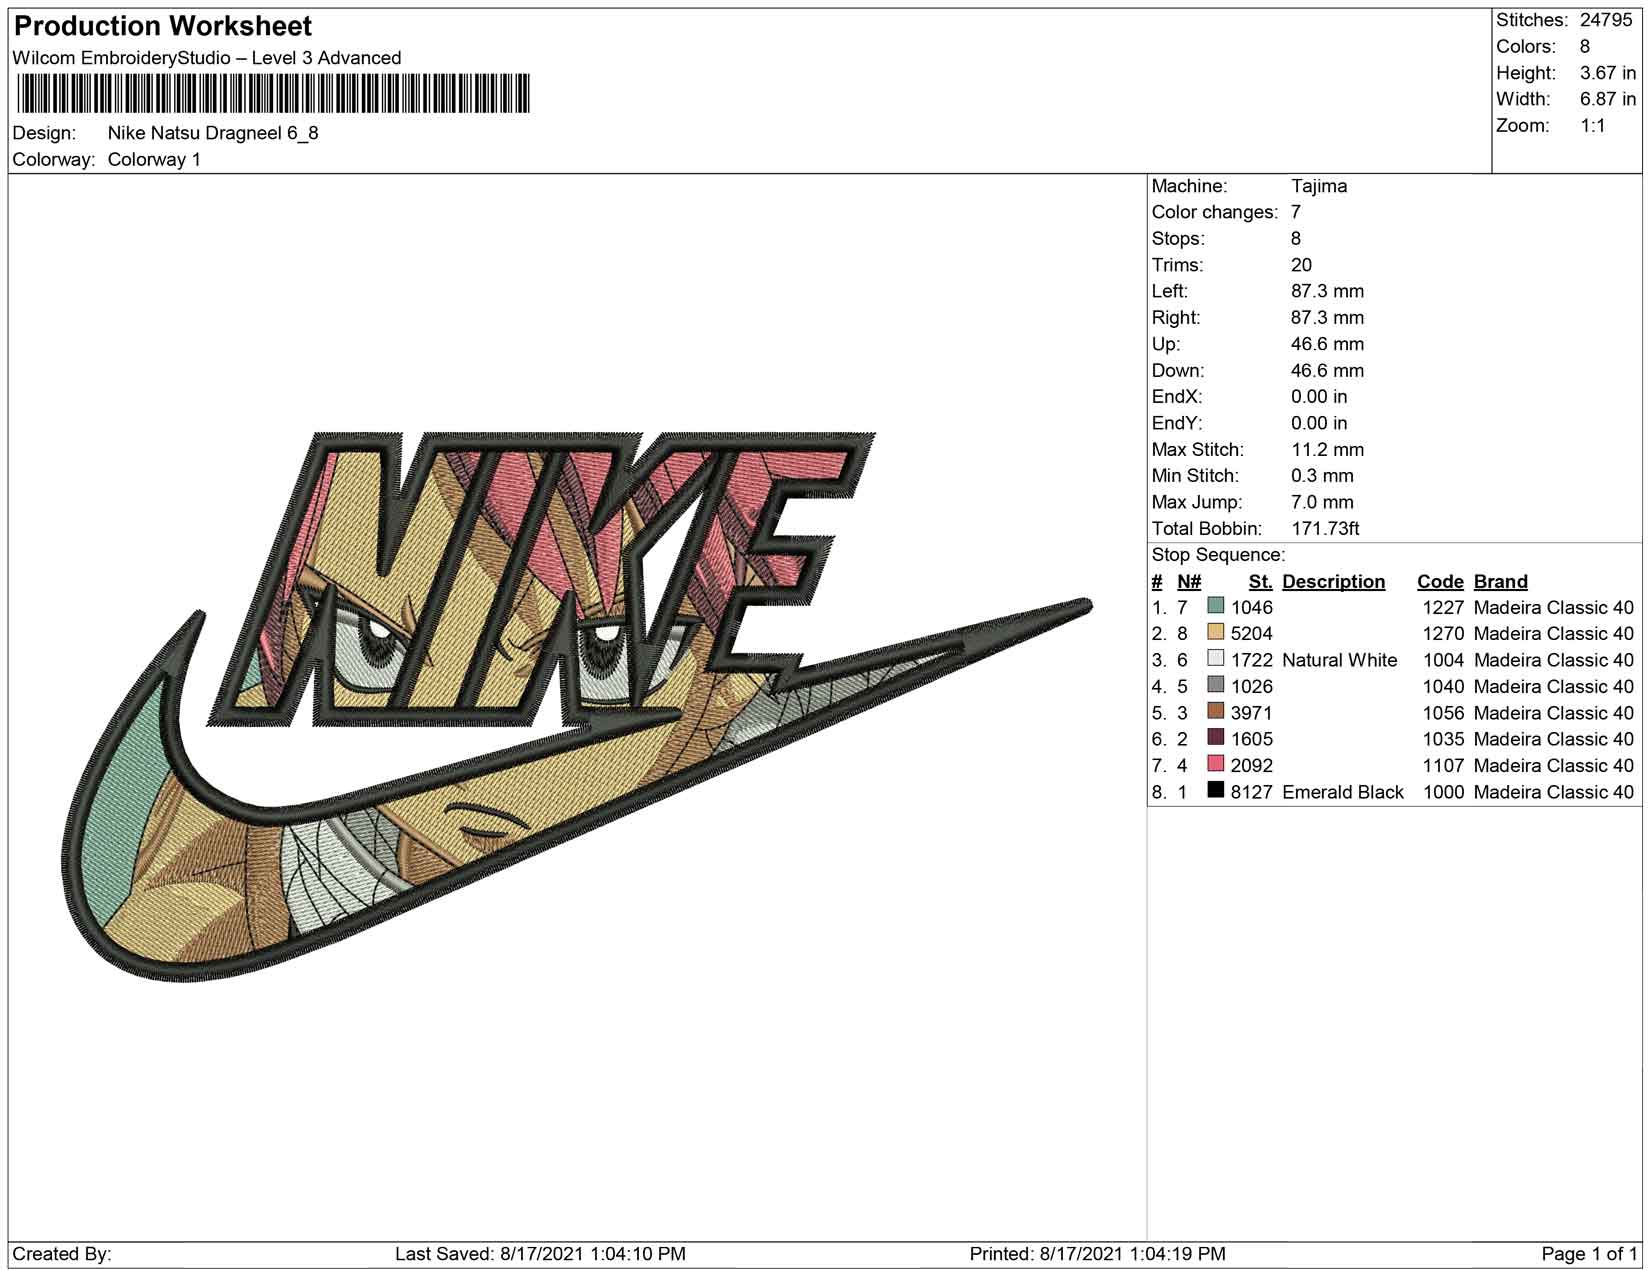1650x1270 pixels.
Task: Click the Min Stitch value '0.3 mm'
Action: coord(1322,476)
